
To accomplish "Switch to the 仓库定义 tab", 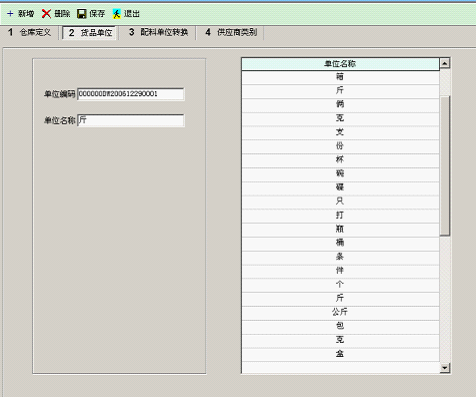I will [29, 33].
